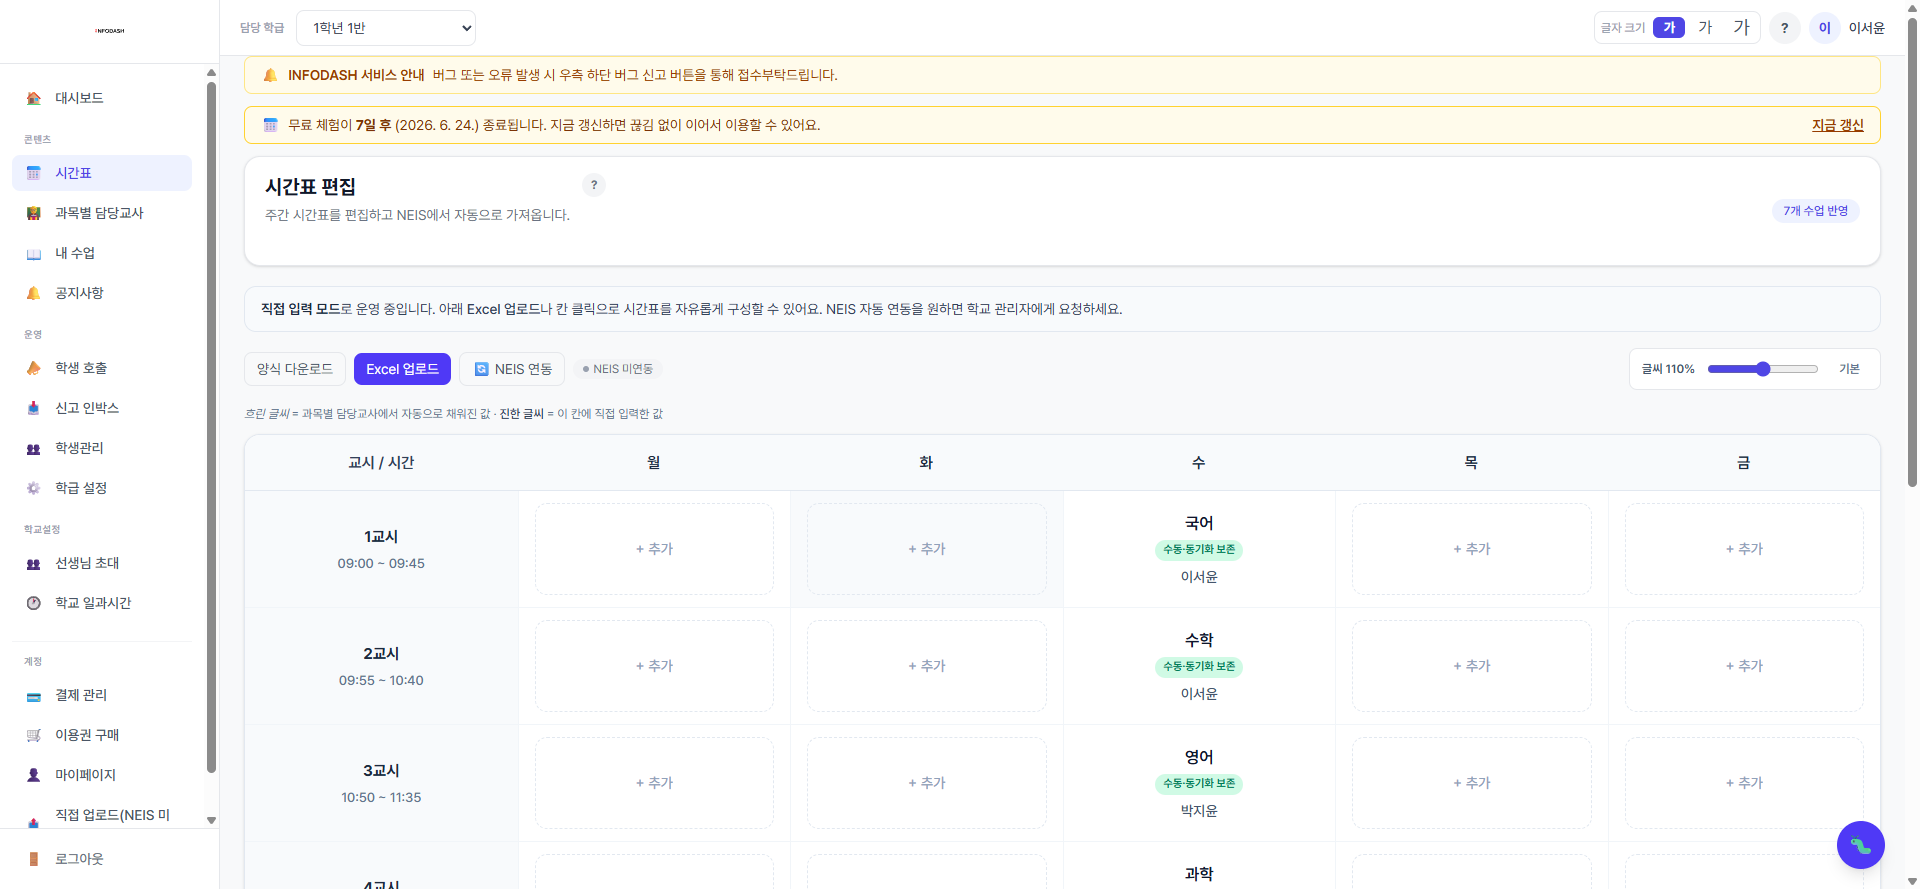
Task: Click the user avatar 이 circle
Action: (x=1825, y=28)
